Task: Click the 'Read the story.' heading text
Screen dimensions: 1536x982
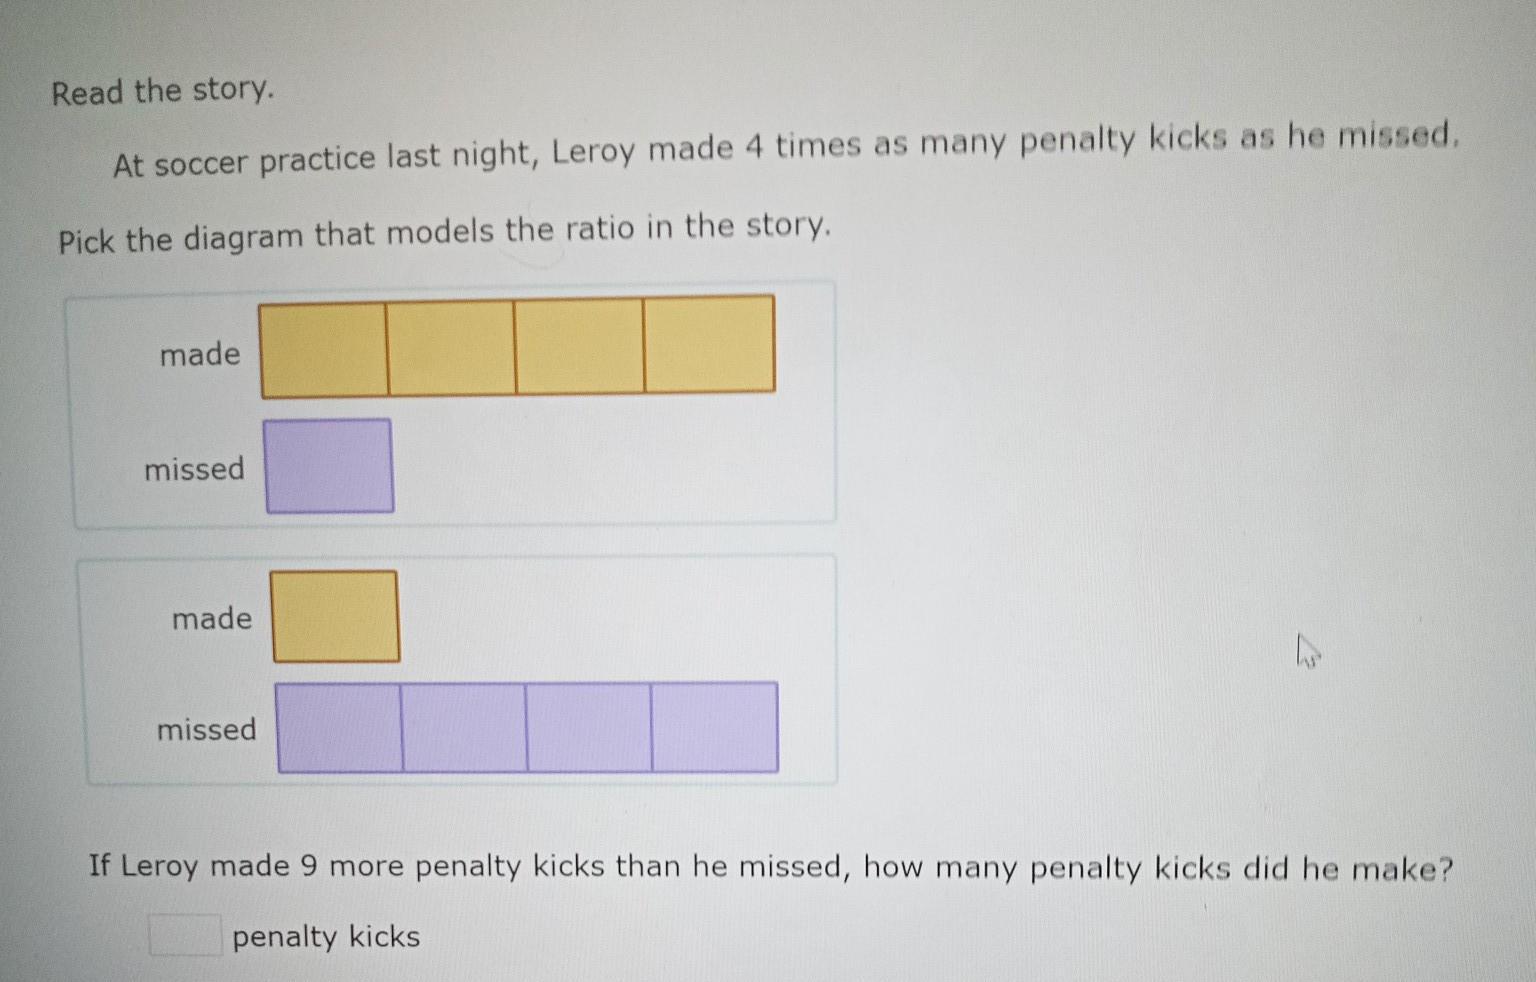Action: (x=162, y=91)
